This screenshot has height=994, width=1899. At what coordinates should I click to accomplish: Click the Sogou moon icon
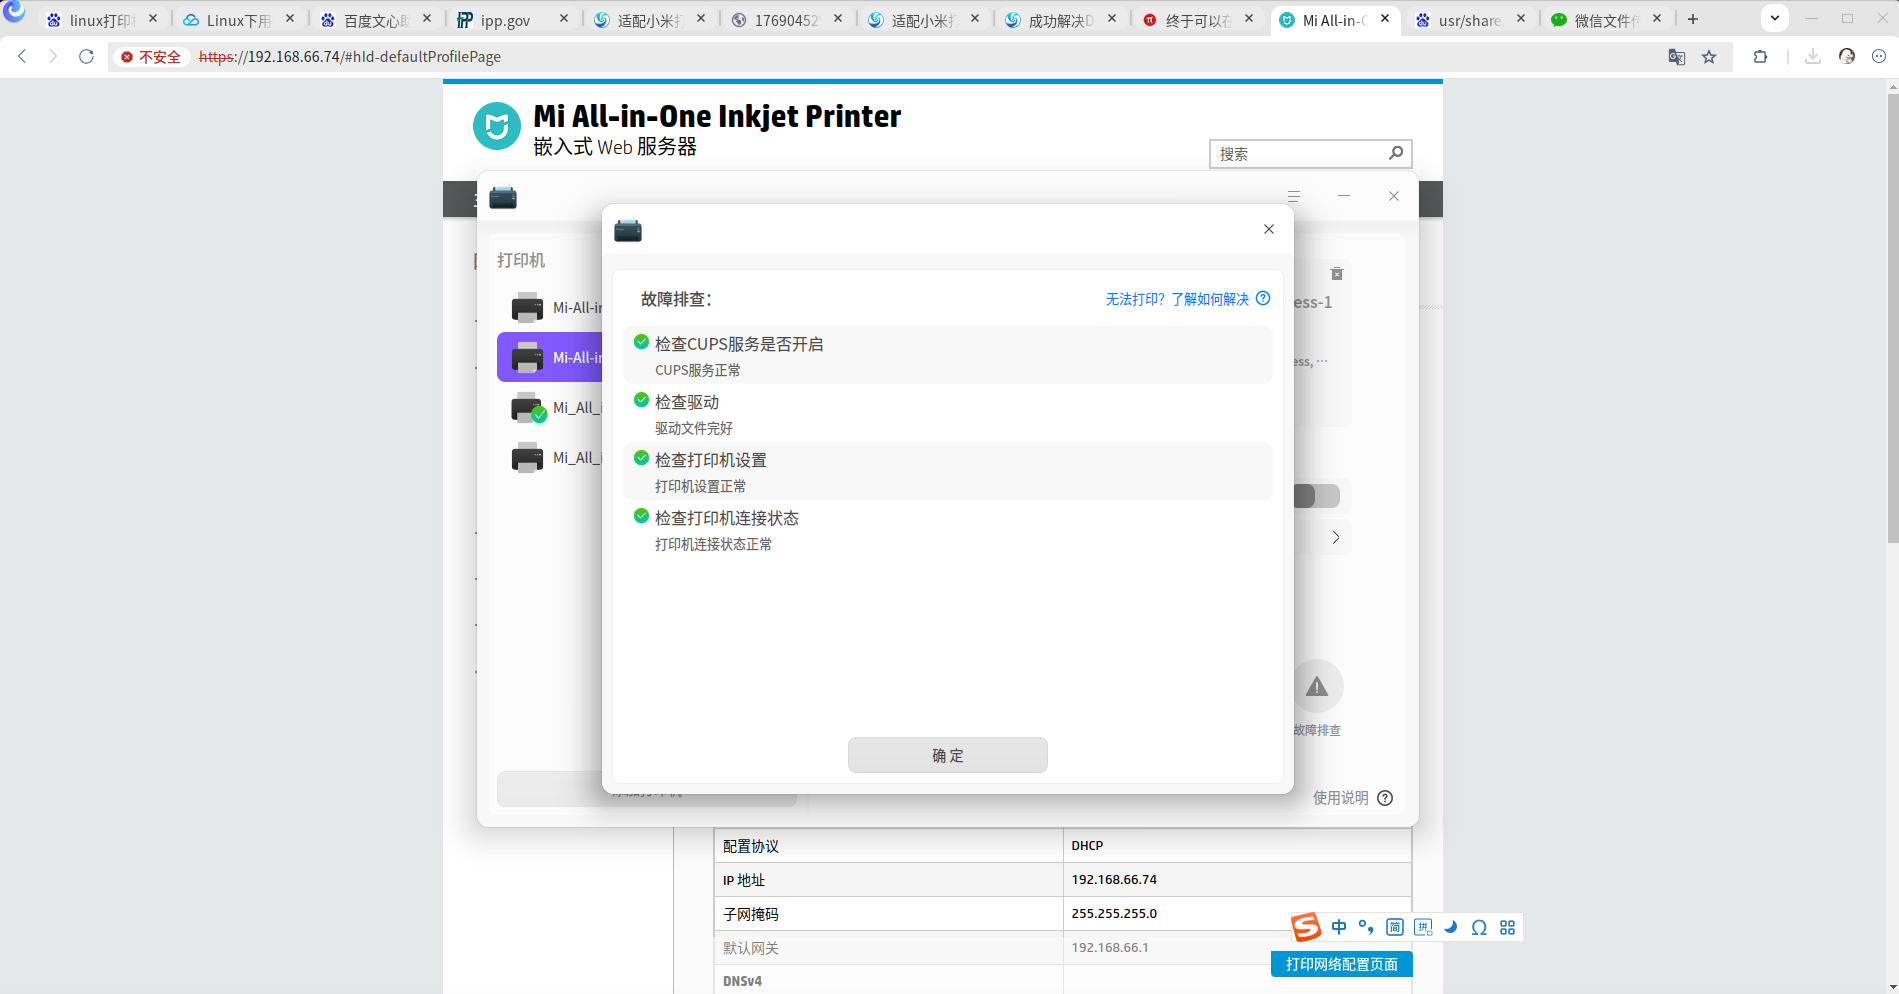[x=1451, y=928]
